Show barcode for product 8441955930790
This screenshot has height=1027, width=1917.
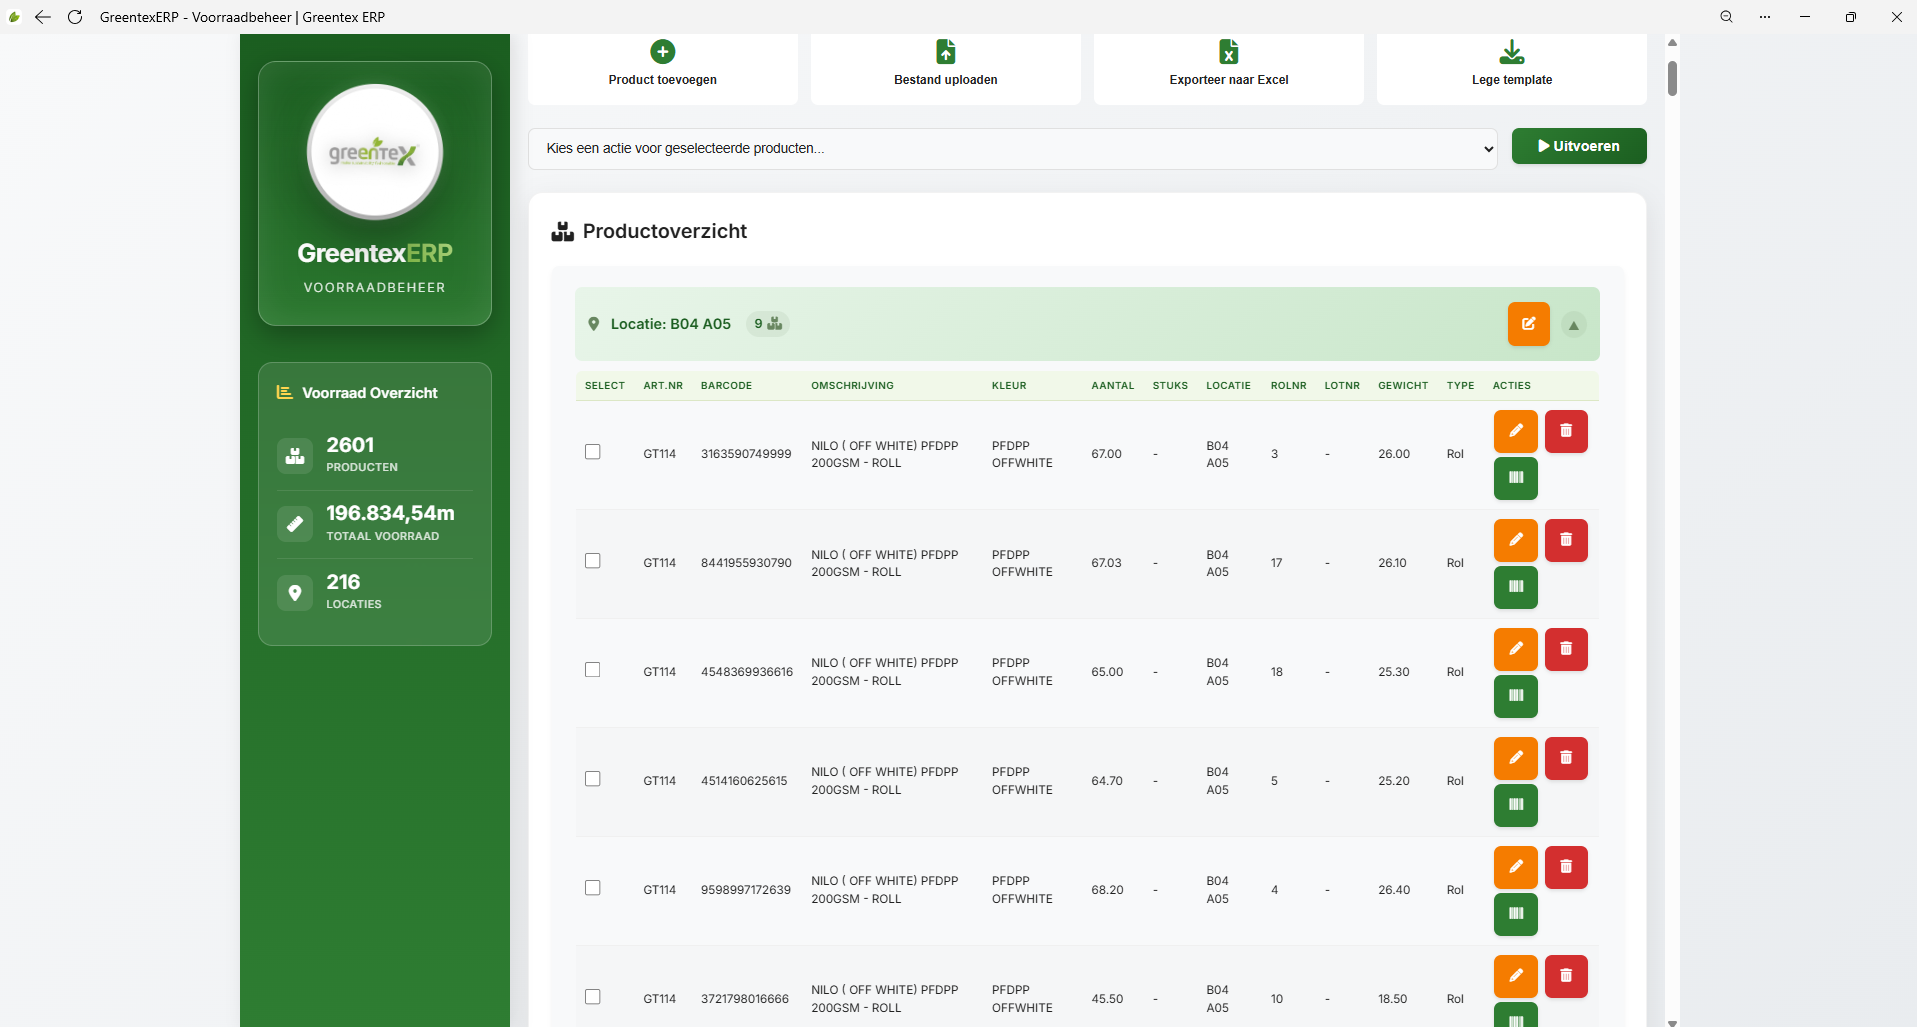[1515, 587]
